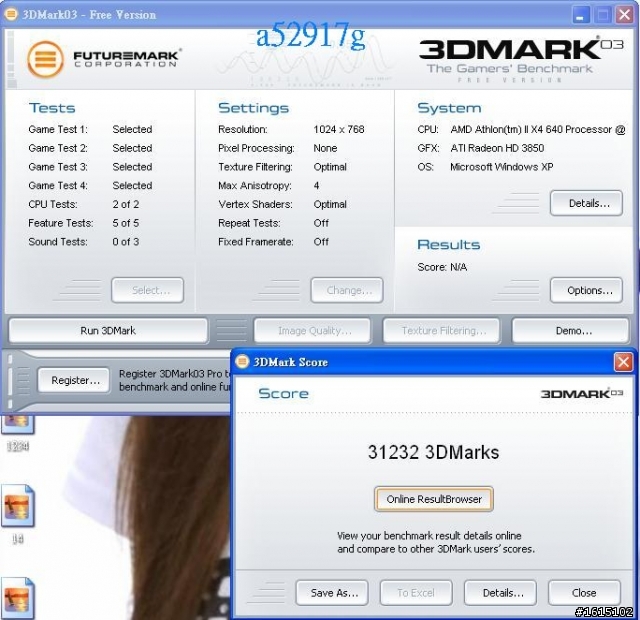Click the Resolution value 1024 x 768
640x620 pixels.
[x=339, y=129]
